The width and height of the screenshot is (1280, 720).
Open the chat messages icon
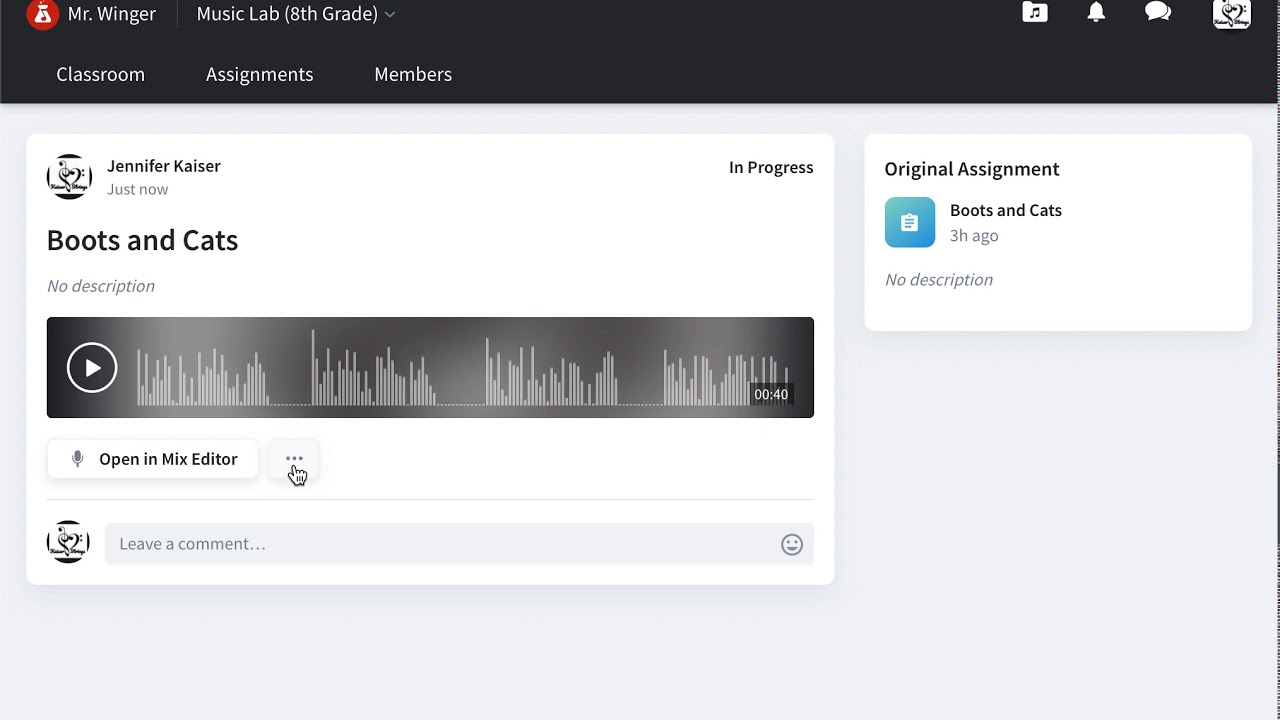tap(1158, 12)
